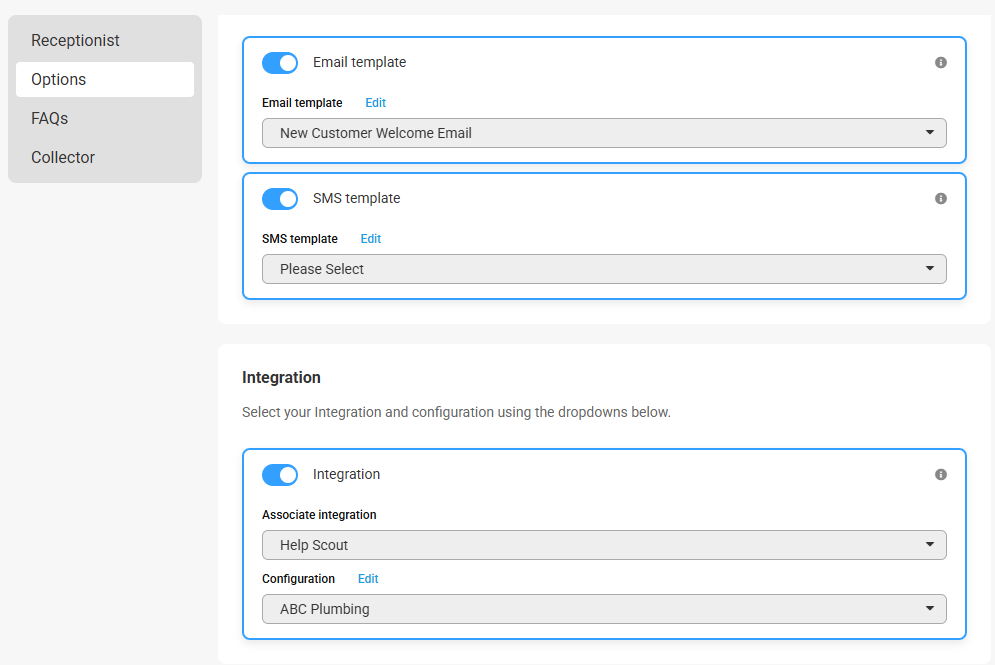
Task: Click Edit next to SMS template
Action: [x=371, y=239]
